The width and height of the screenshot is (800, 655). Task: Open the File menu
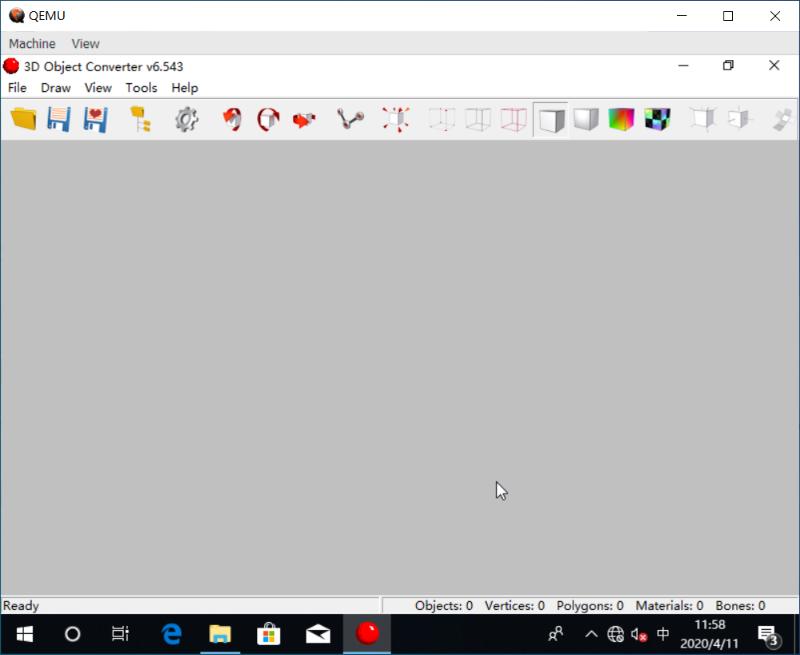coord(16,88)
